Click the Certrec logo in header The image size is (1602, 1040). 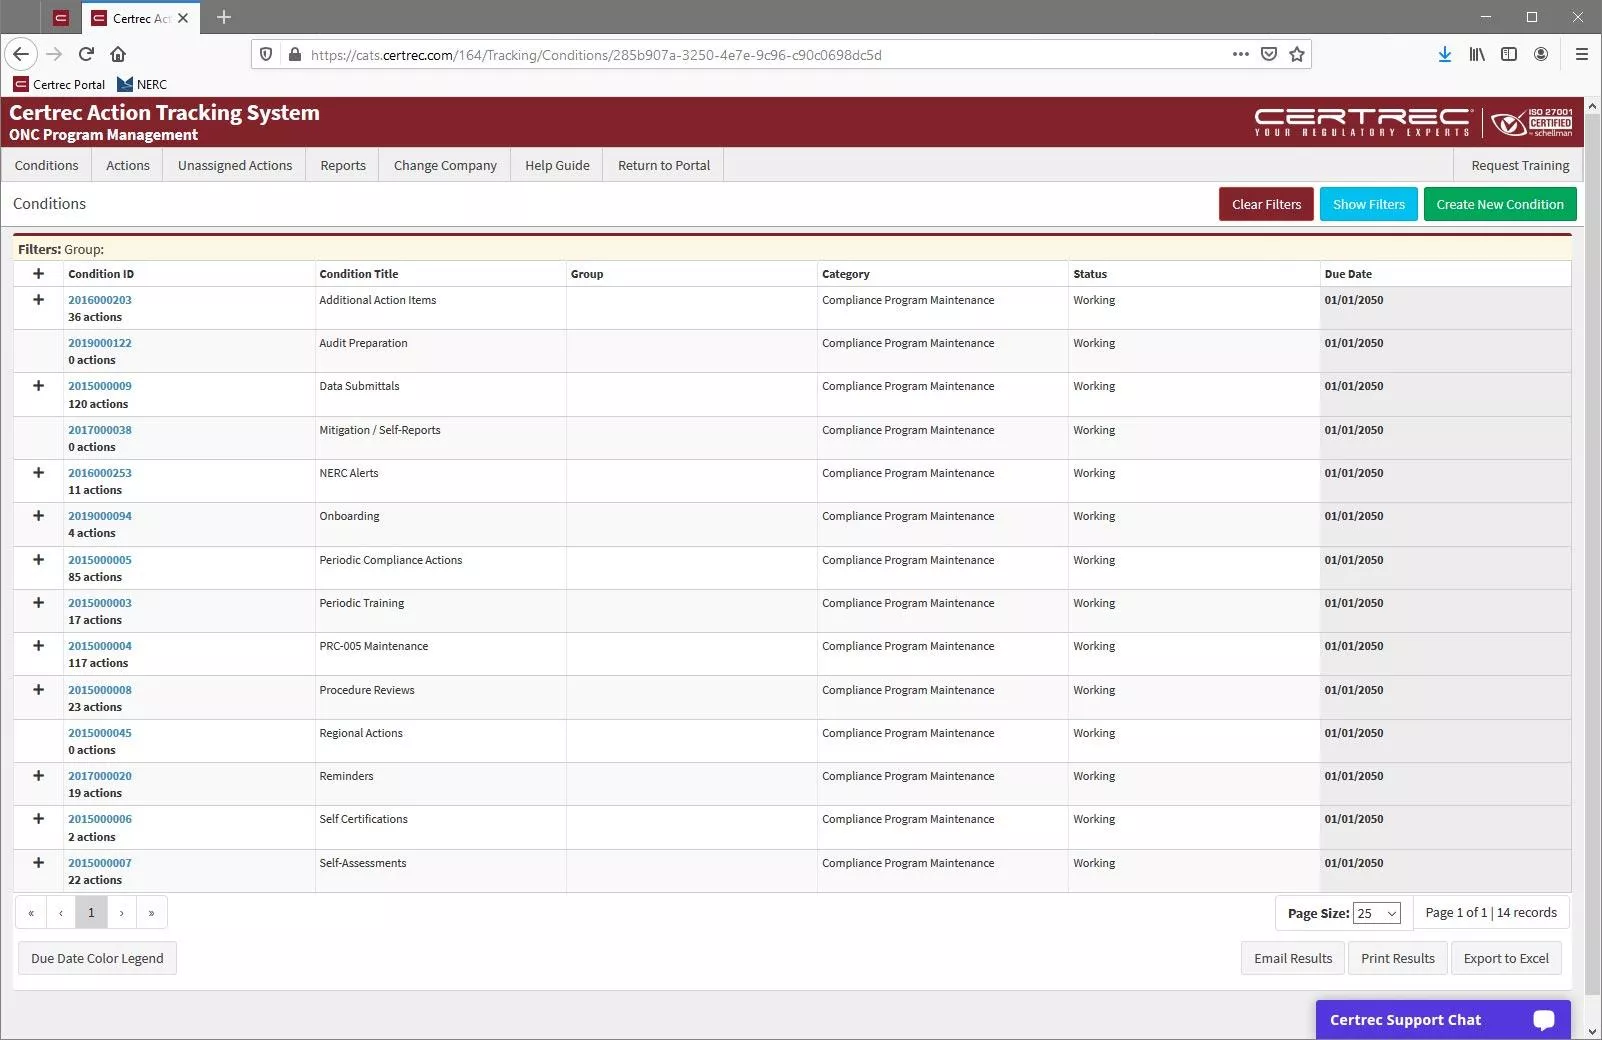click(1364, 122)
